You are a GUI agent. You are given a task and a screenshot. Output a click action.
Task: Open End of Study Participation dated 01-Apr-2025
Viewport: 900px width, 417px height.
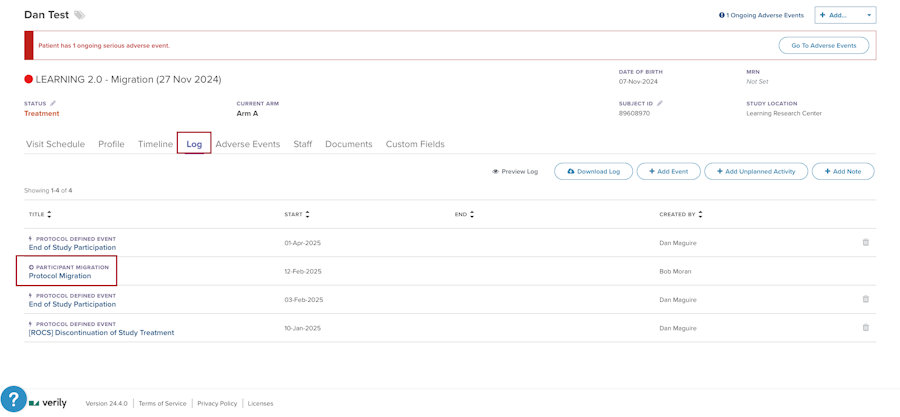click(72, 248)
